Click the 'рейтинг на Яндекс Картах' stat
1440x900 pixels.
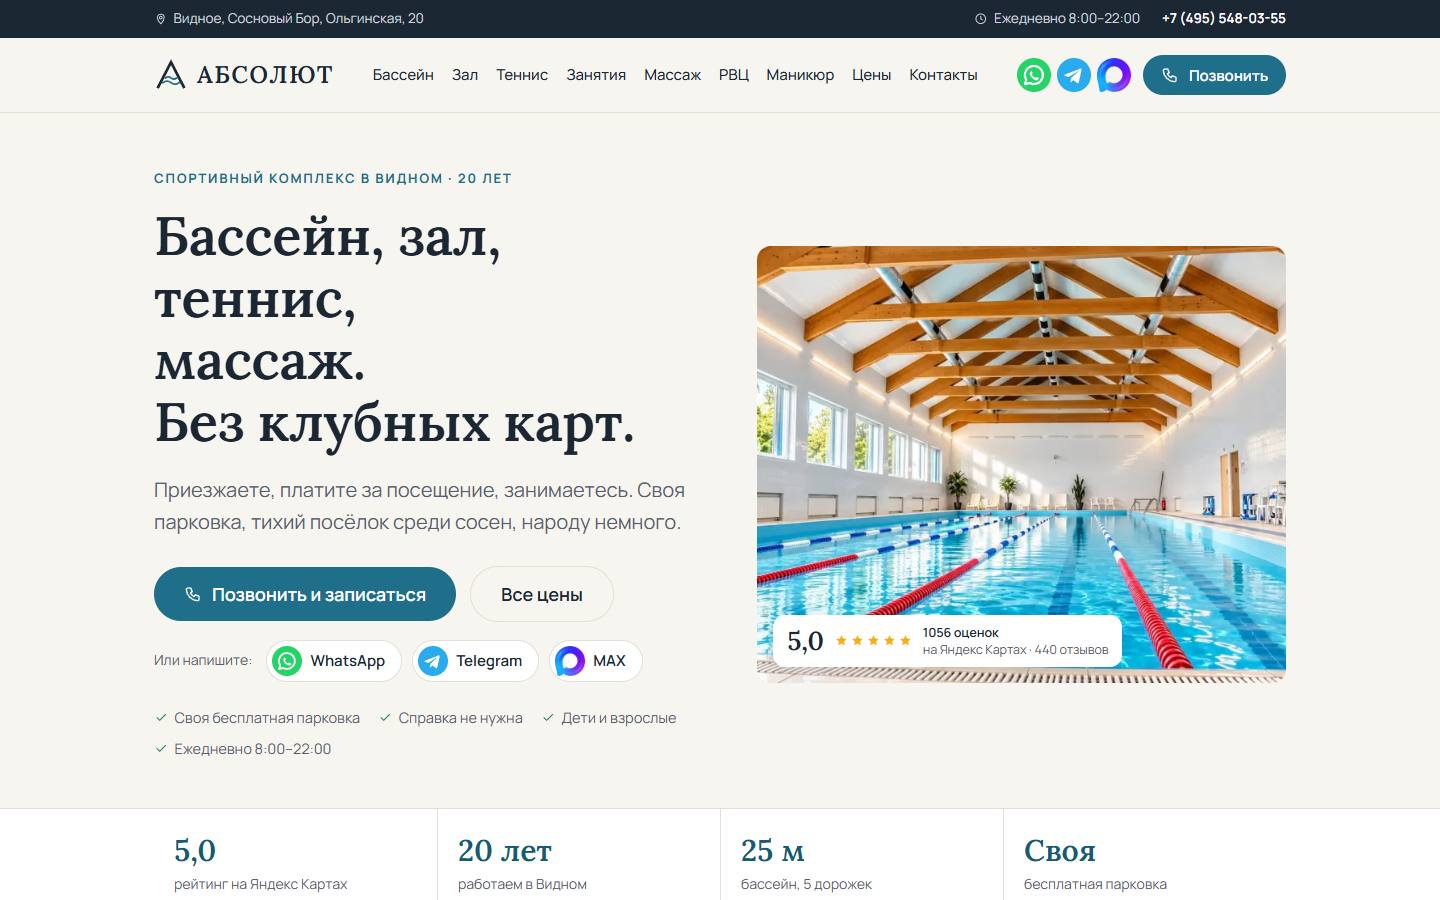(x=261, y=884)
